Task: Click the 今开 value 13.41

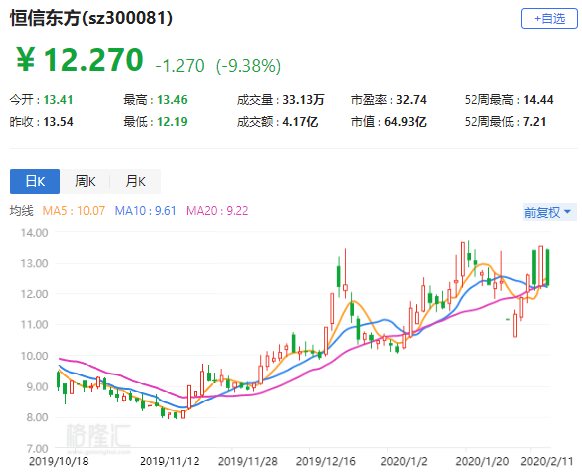Action: [58, 100]
